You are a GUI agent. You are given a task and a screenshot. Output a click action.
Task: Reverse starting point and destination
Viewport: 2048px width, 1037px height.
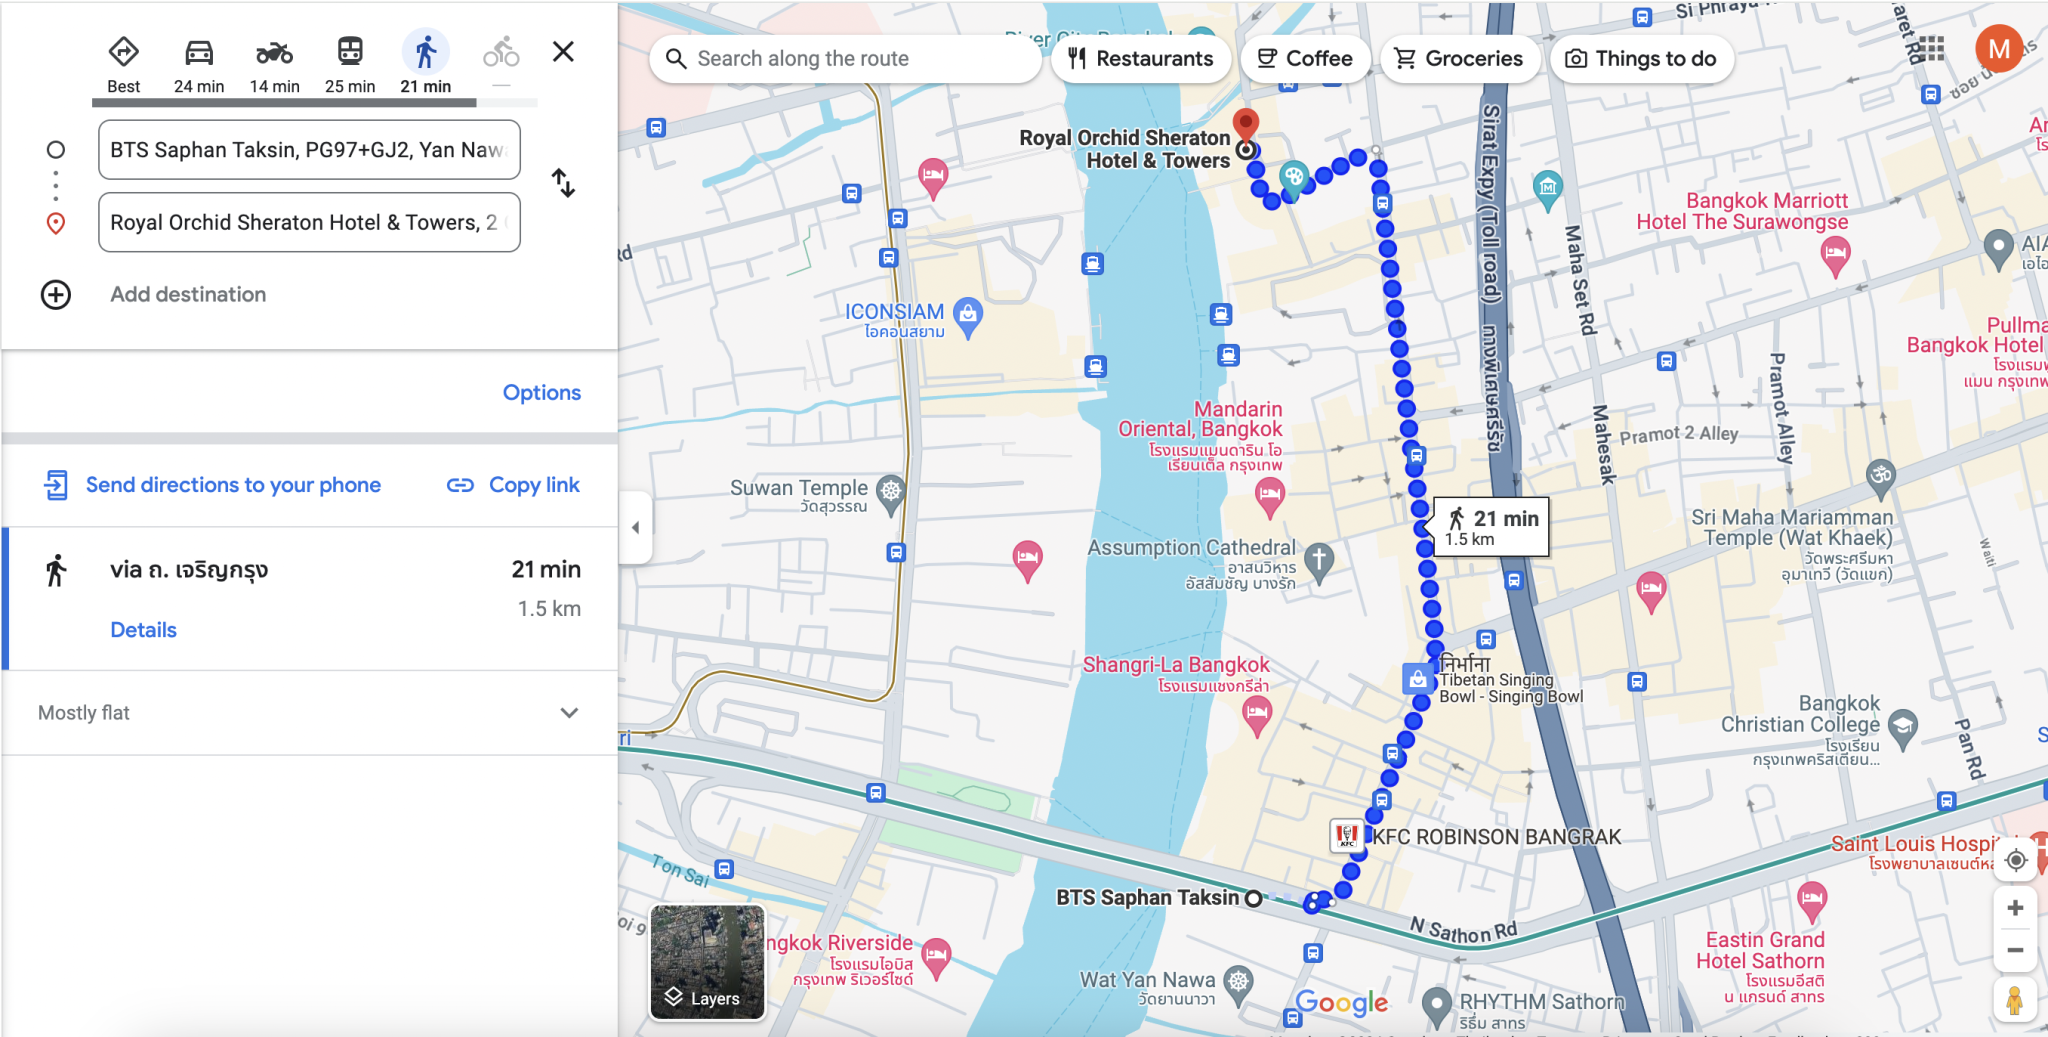(x=563, y=183)
